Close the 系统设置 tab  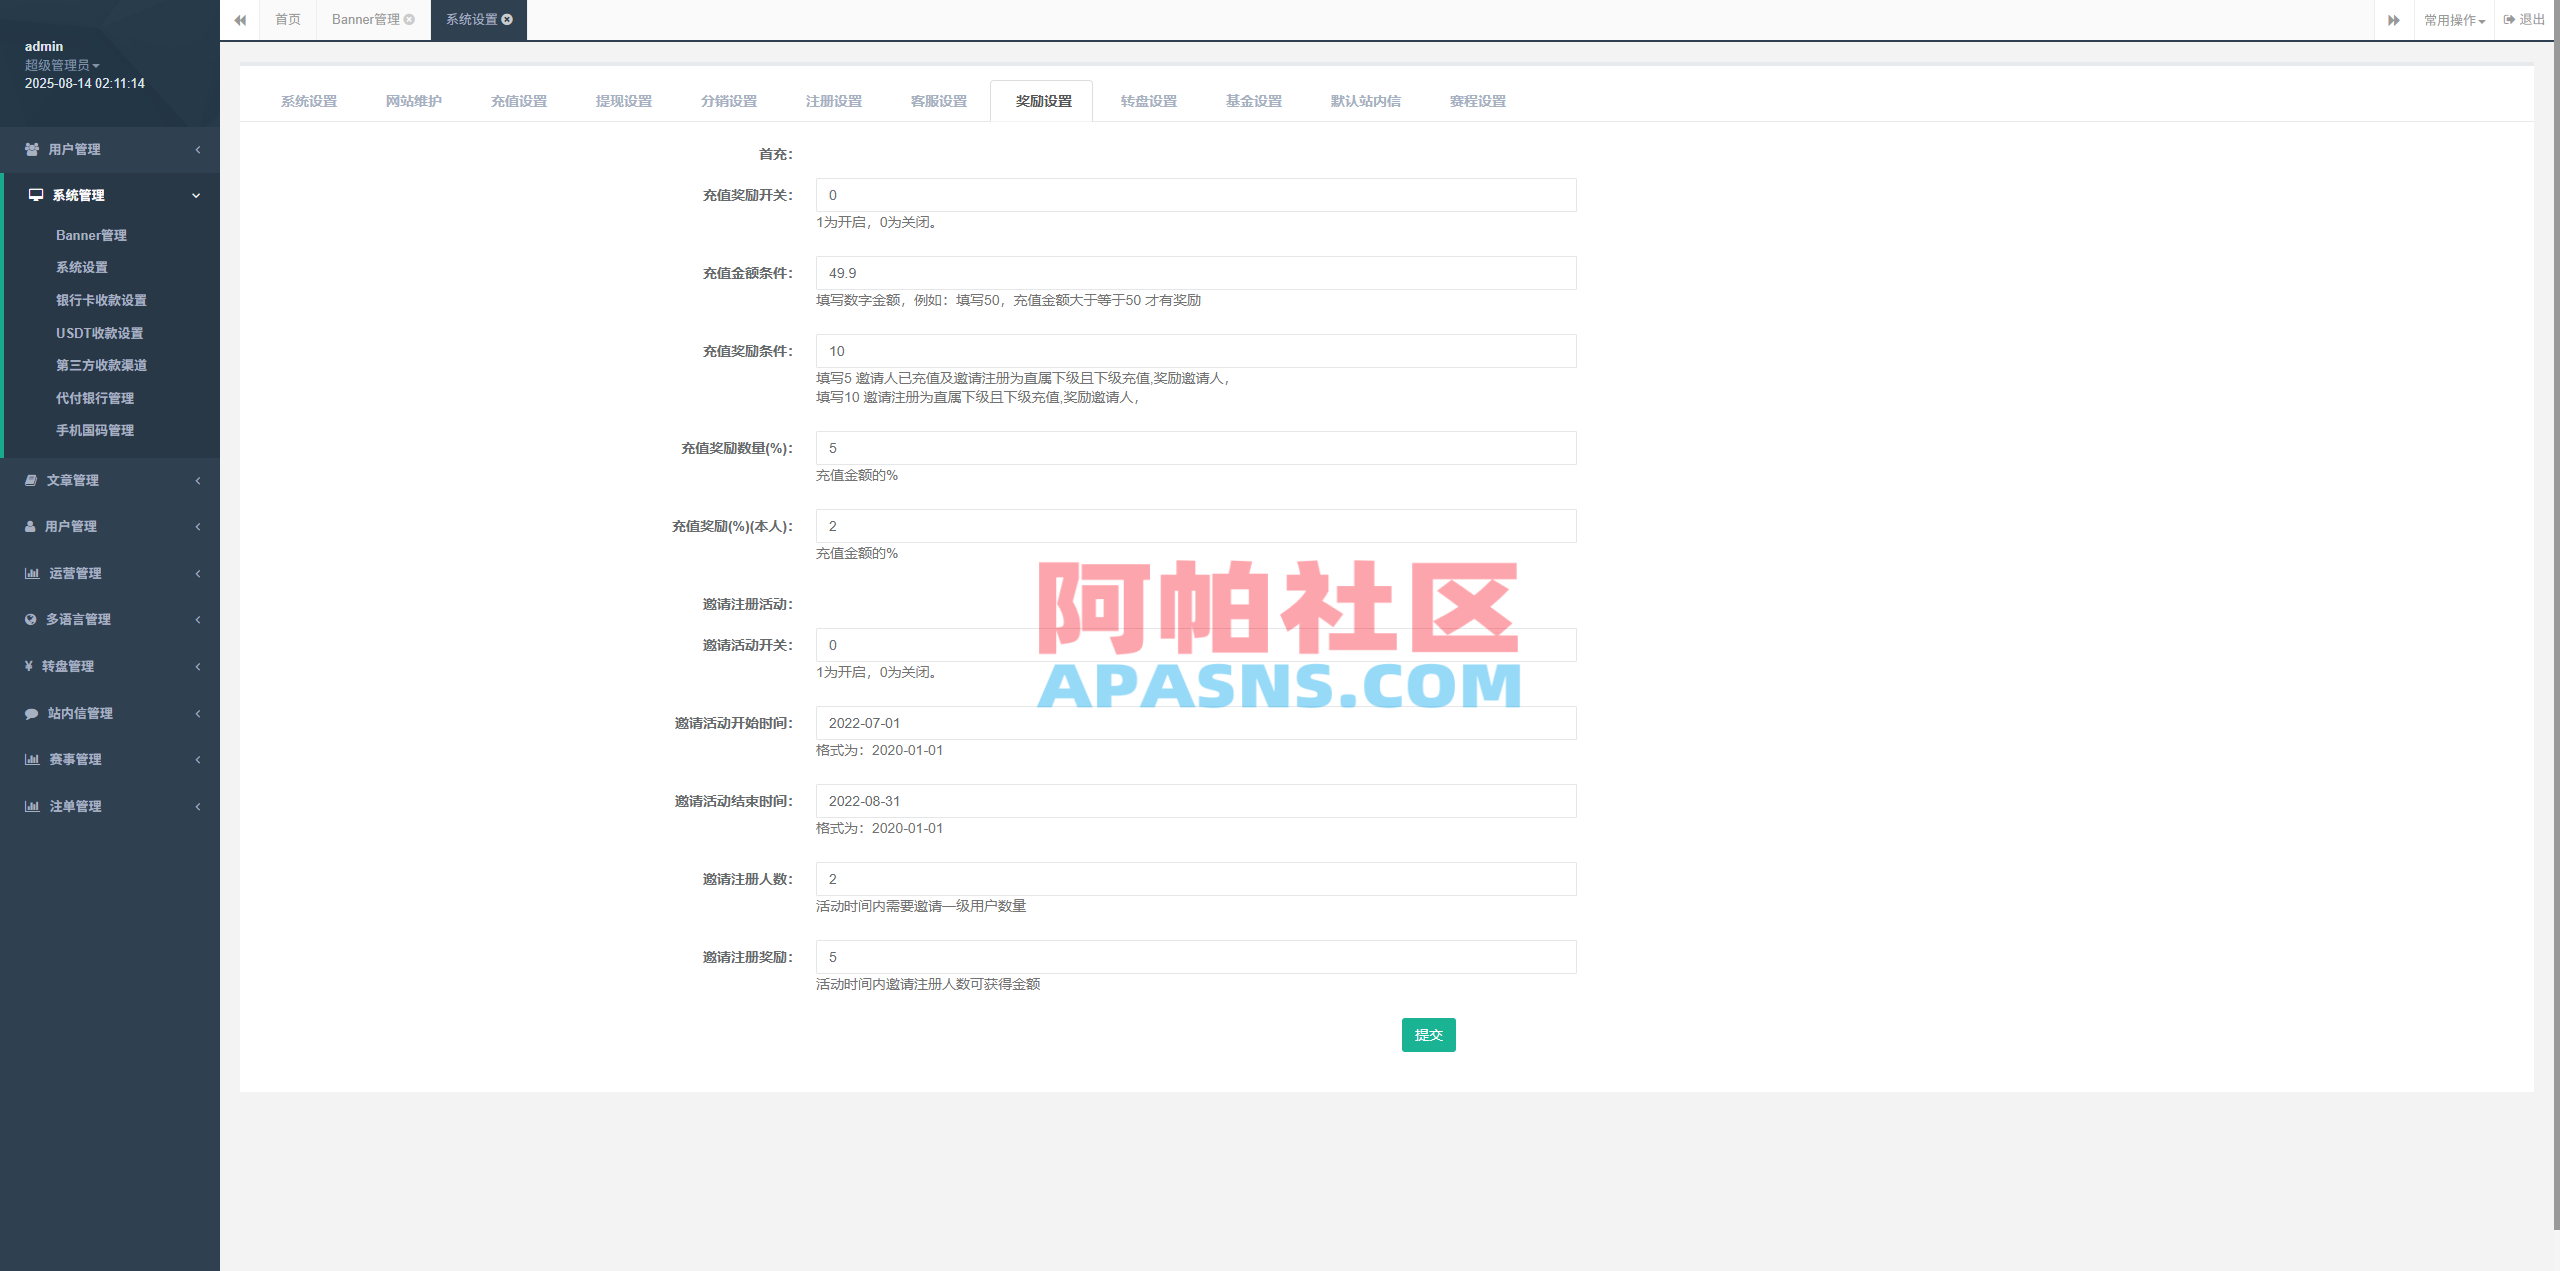pyautogui.click(x=509, y=20)
